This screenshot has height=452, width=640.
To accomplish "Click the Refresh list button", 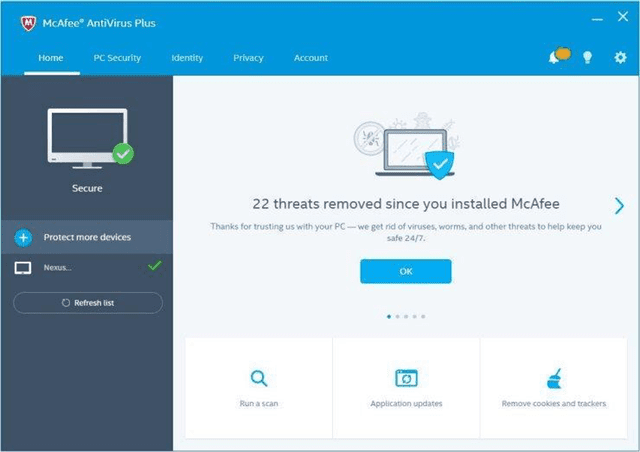I will coord(87,302).
